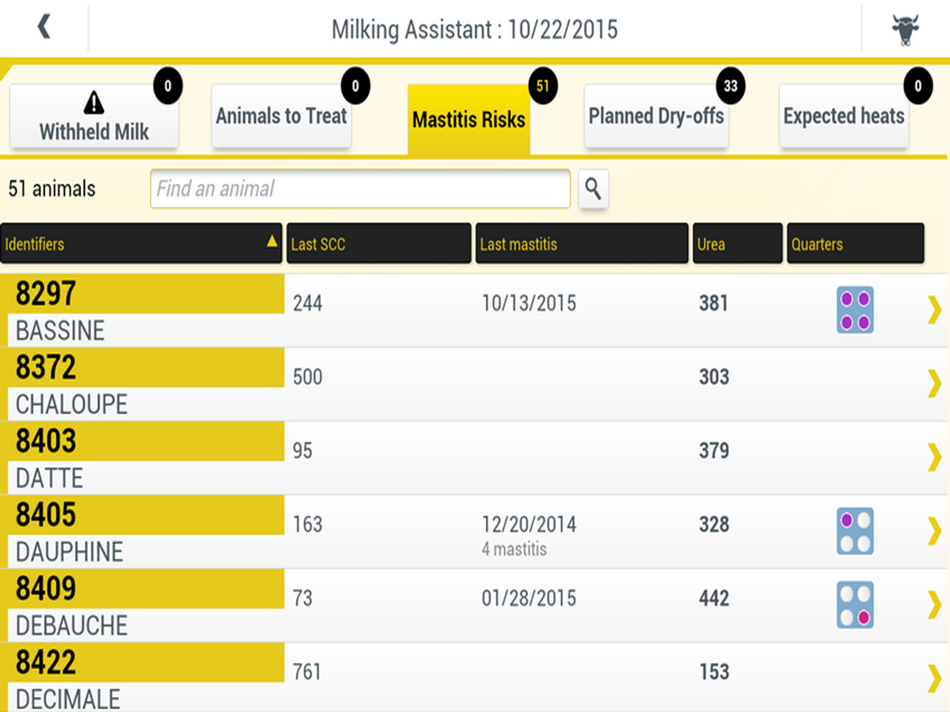
Task: Sort by the Quarters column header
Action: [x=855, y=244]
